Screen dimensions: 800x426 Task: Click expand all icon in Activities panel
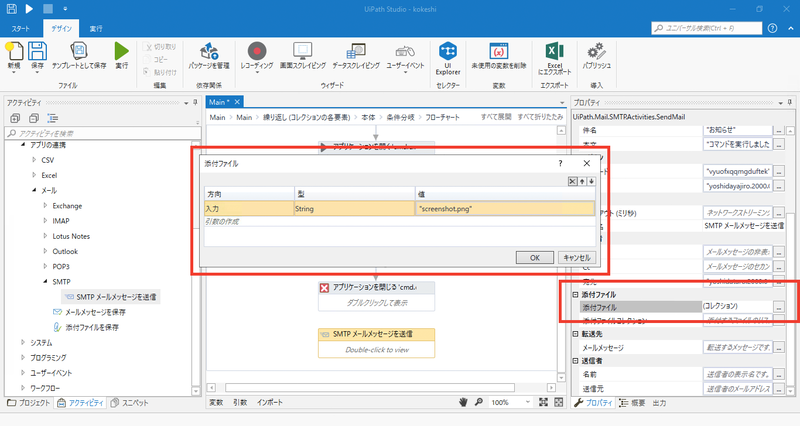[15, 118]
